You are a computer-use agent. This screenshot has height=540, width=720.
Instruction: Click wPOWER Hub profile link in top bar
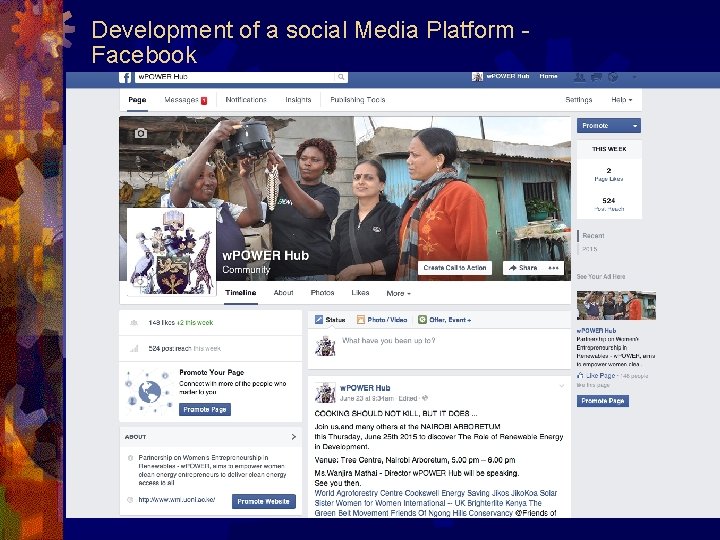pyautogui.click(x=501, y=76)
